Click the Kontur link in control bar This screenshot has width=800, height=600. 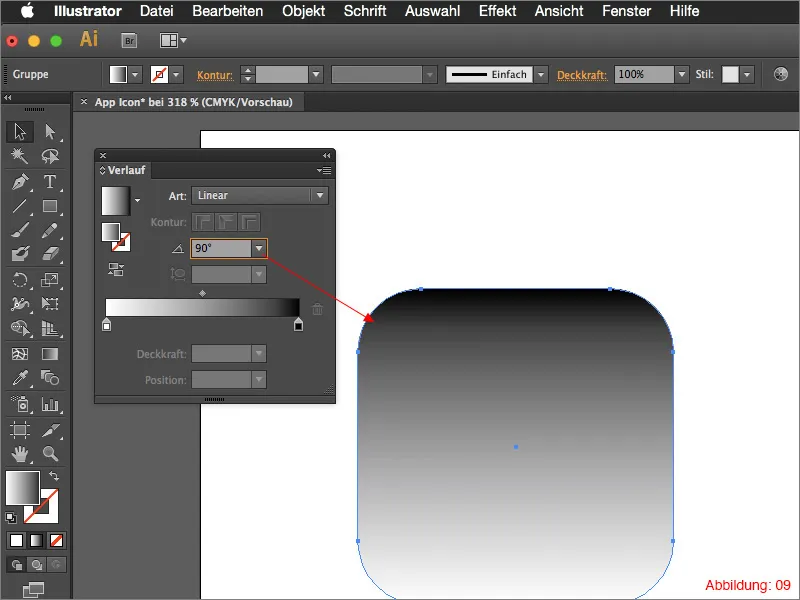215,76
